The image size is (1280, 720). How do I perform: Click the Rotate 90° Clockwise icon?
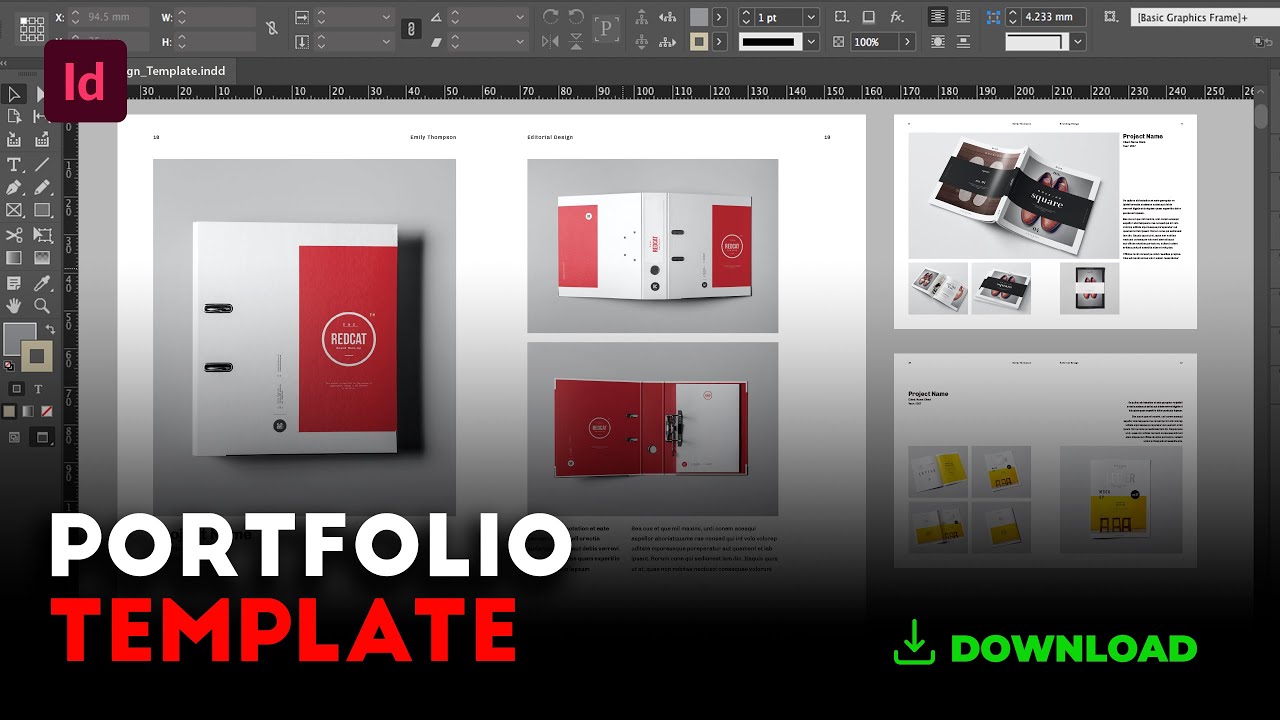coord(550,17)
